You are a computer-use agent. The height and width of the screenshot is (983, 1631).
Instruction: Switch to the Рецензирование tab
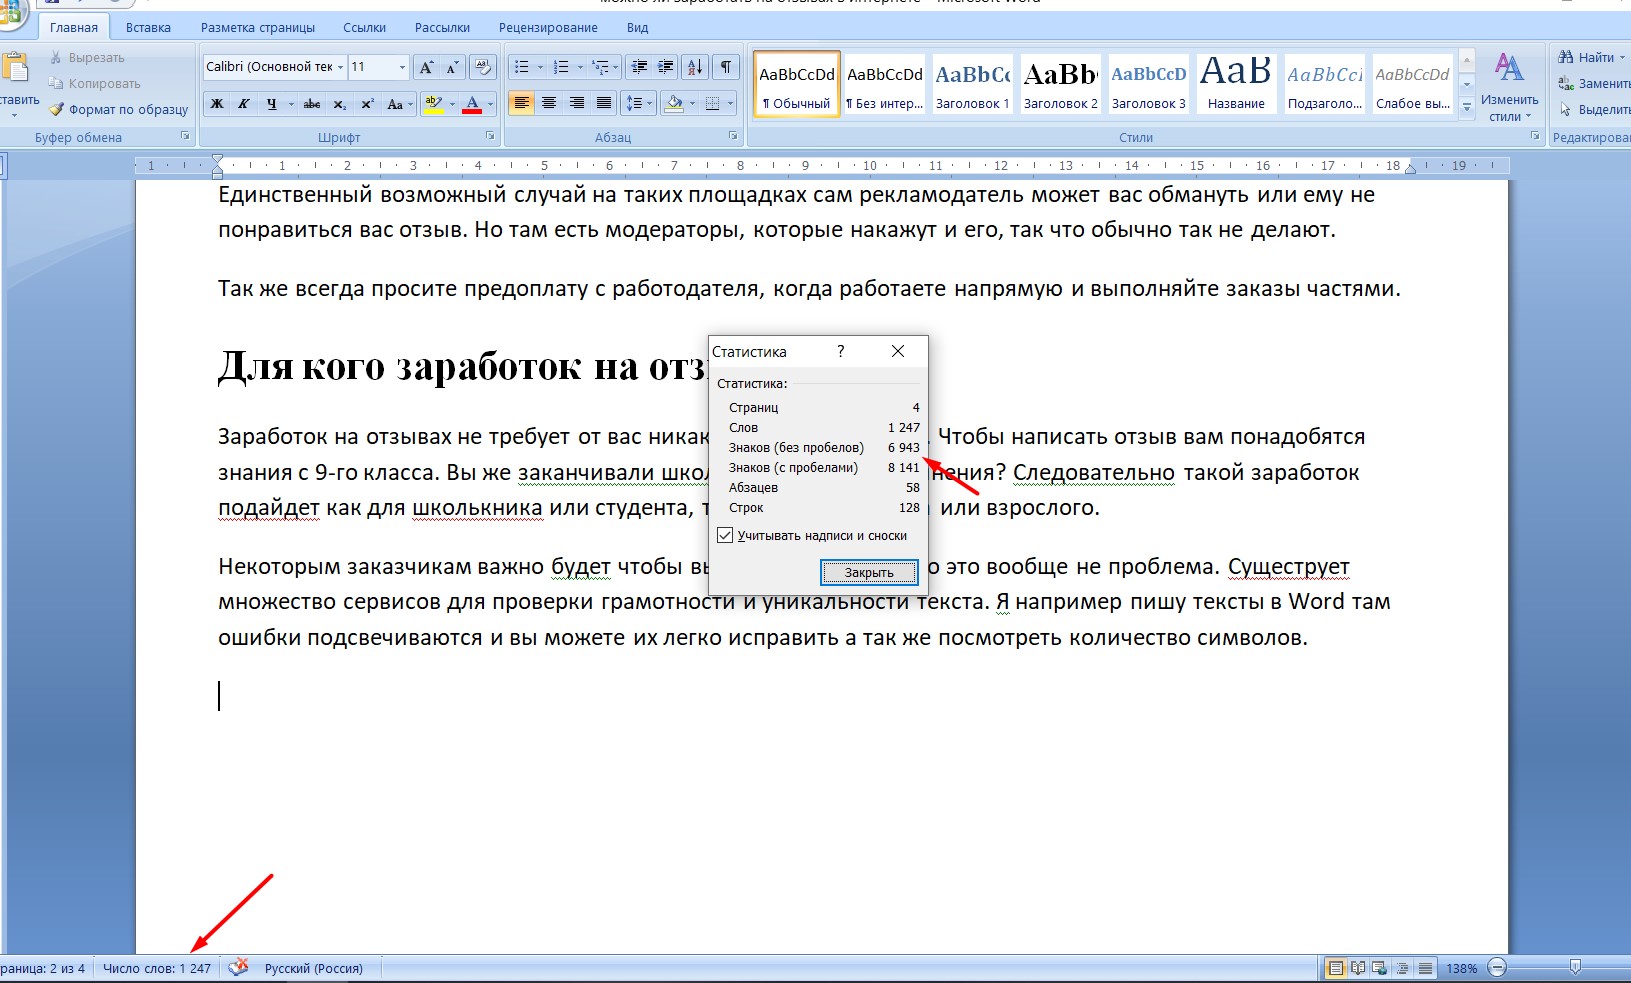point(548,27)
